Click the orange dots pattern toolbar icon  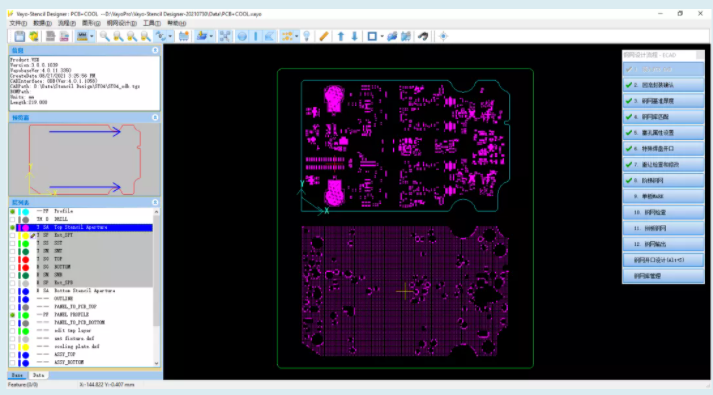(287, 36)
